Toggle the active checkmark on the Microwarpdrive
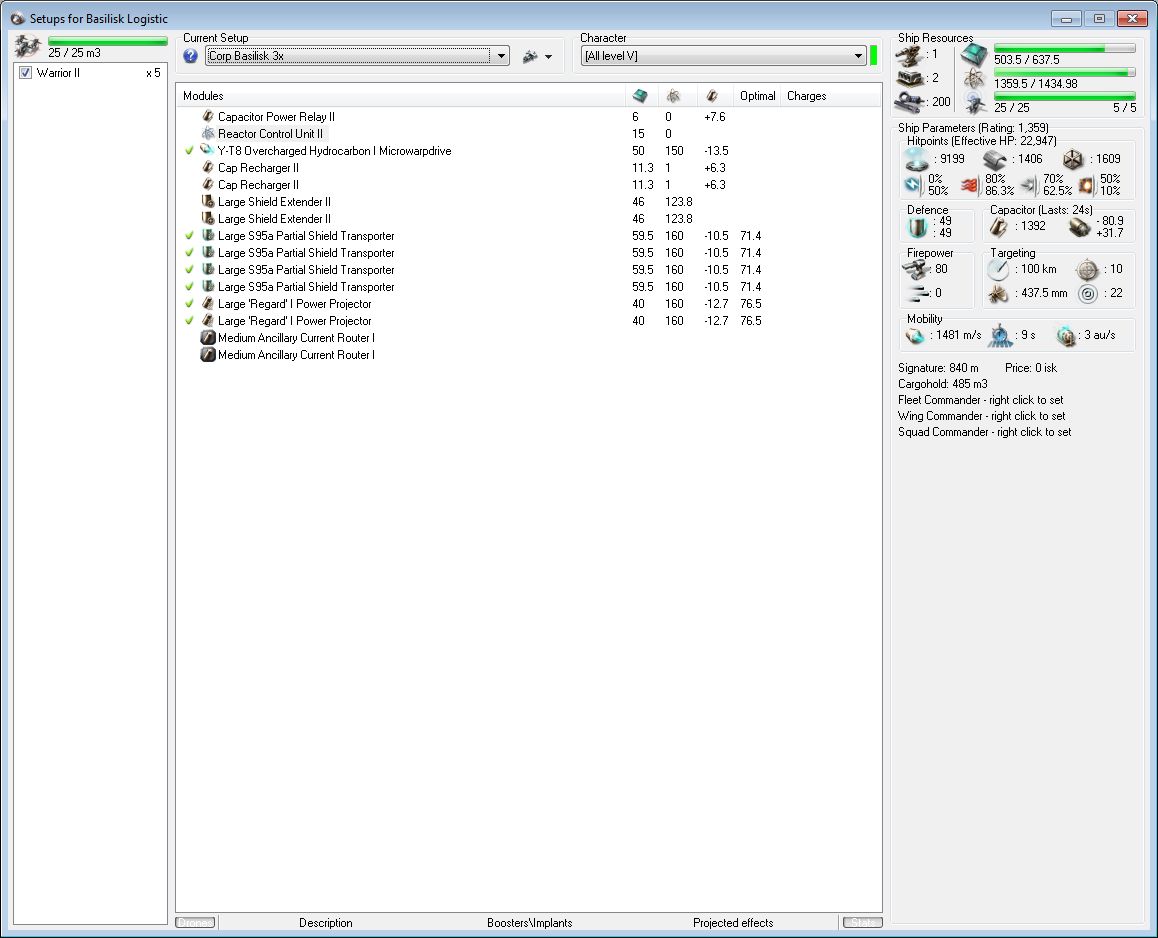 (x=189, y=150)
